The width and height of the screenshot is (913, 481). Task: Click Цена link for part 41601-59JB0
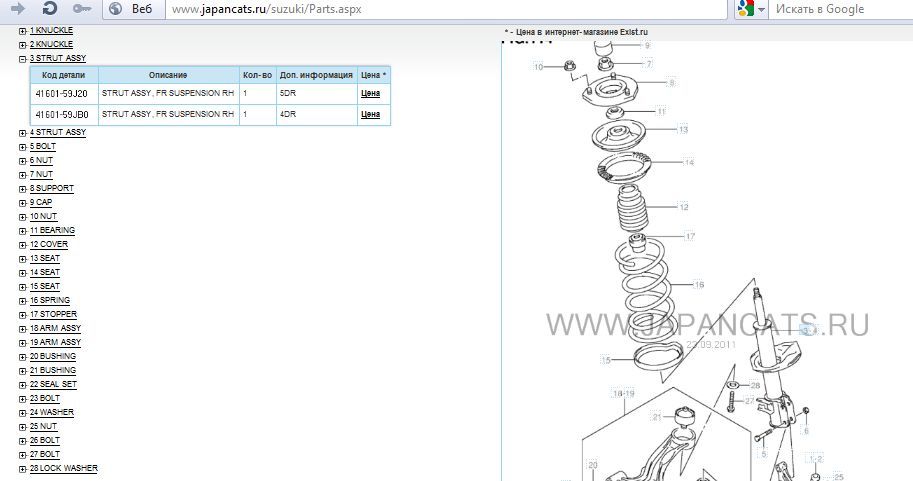click(370, 115)
